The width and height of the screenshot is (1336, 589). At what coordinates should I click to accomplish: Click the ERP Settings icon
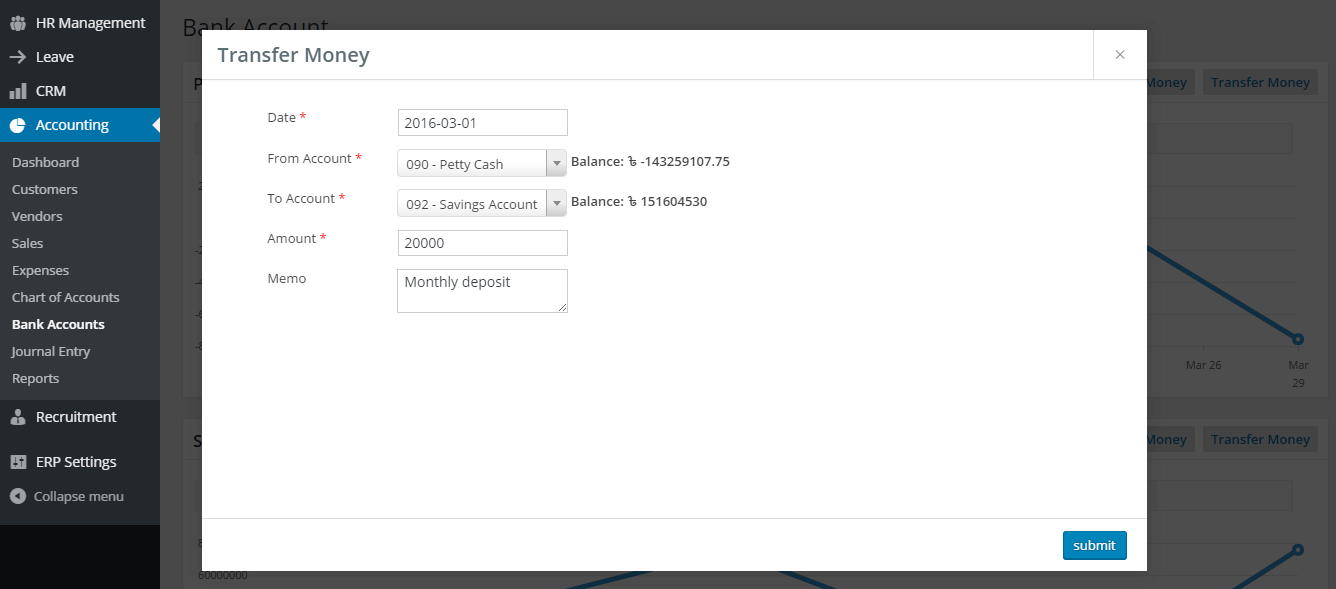[18, 461]
